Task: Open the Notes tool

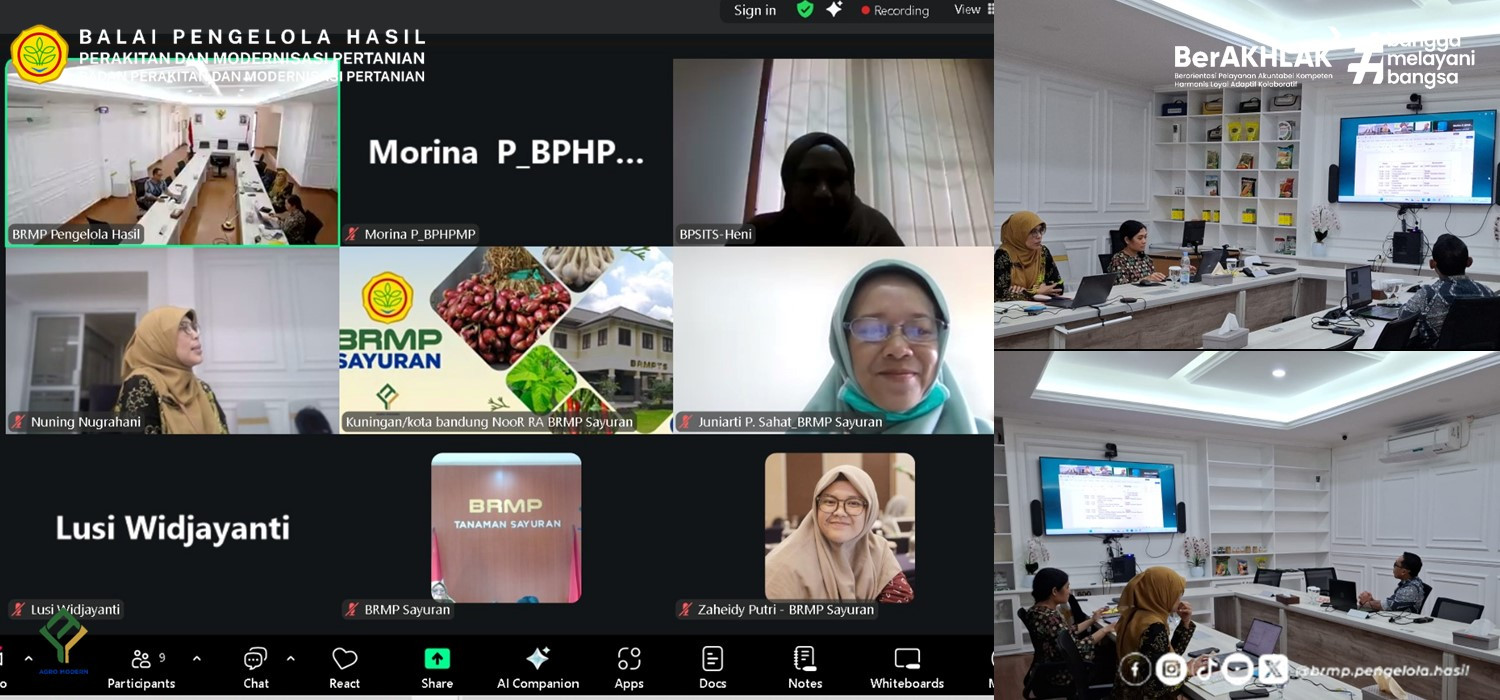Action: tap(805, 667)
